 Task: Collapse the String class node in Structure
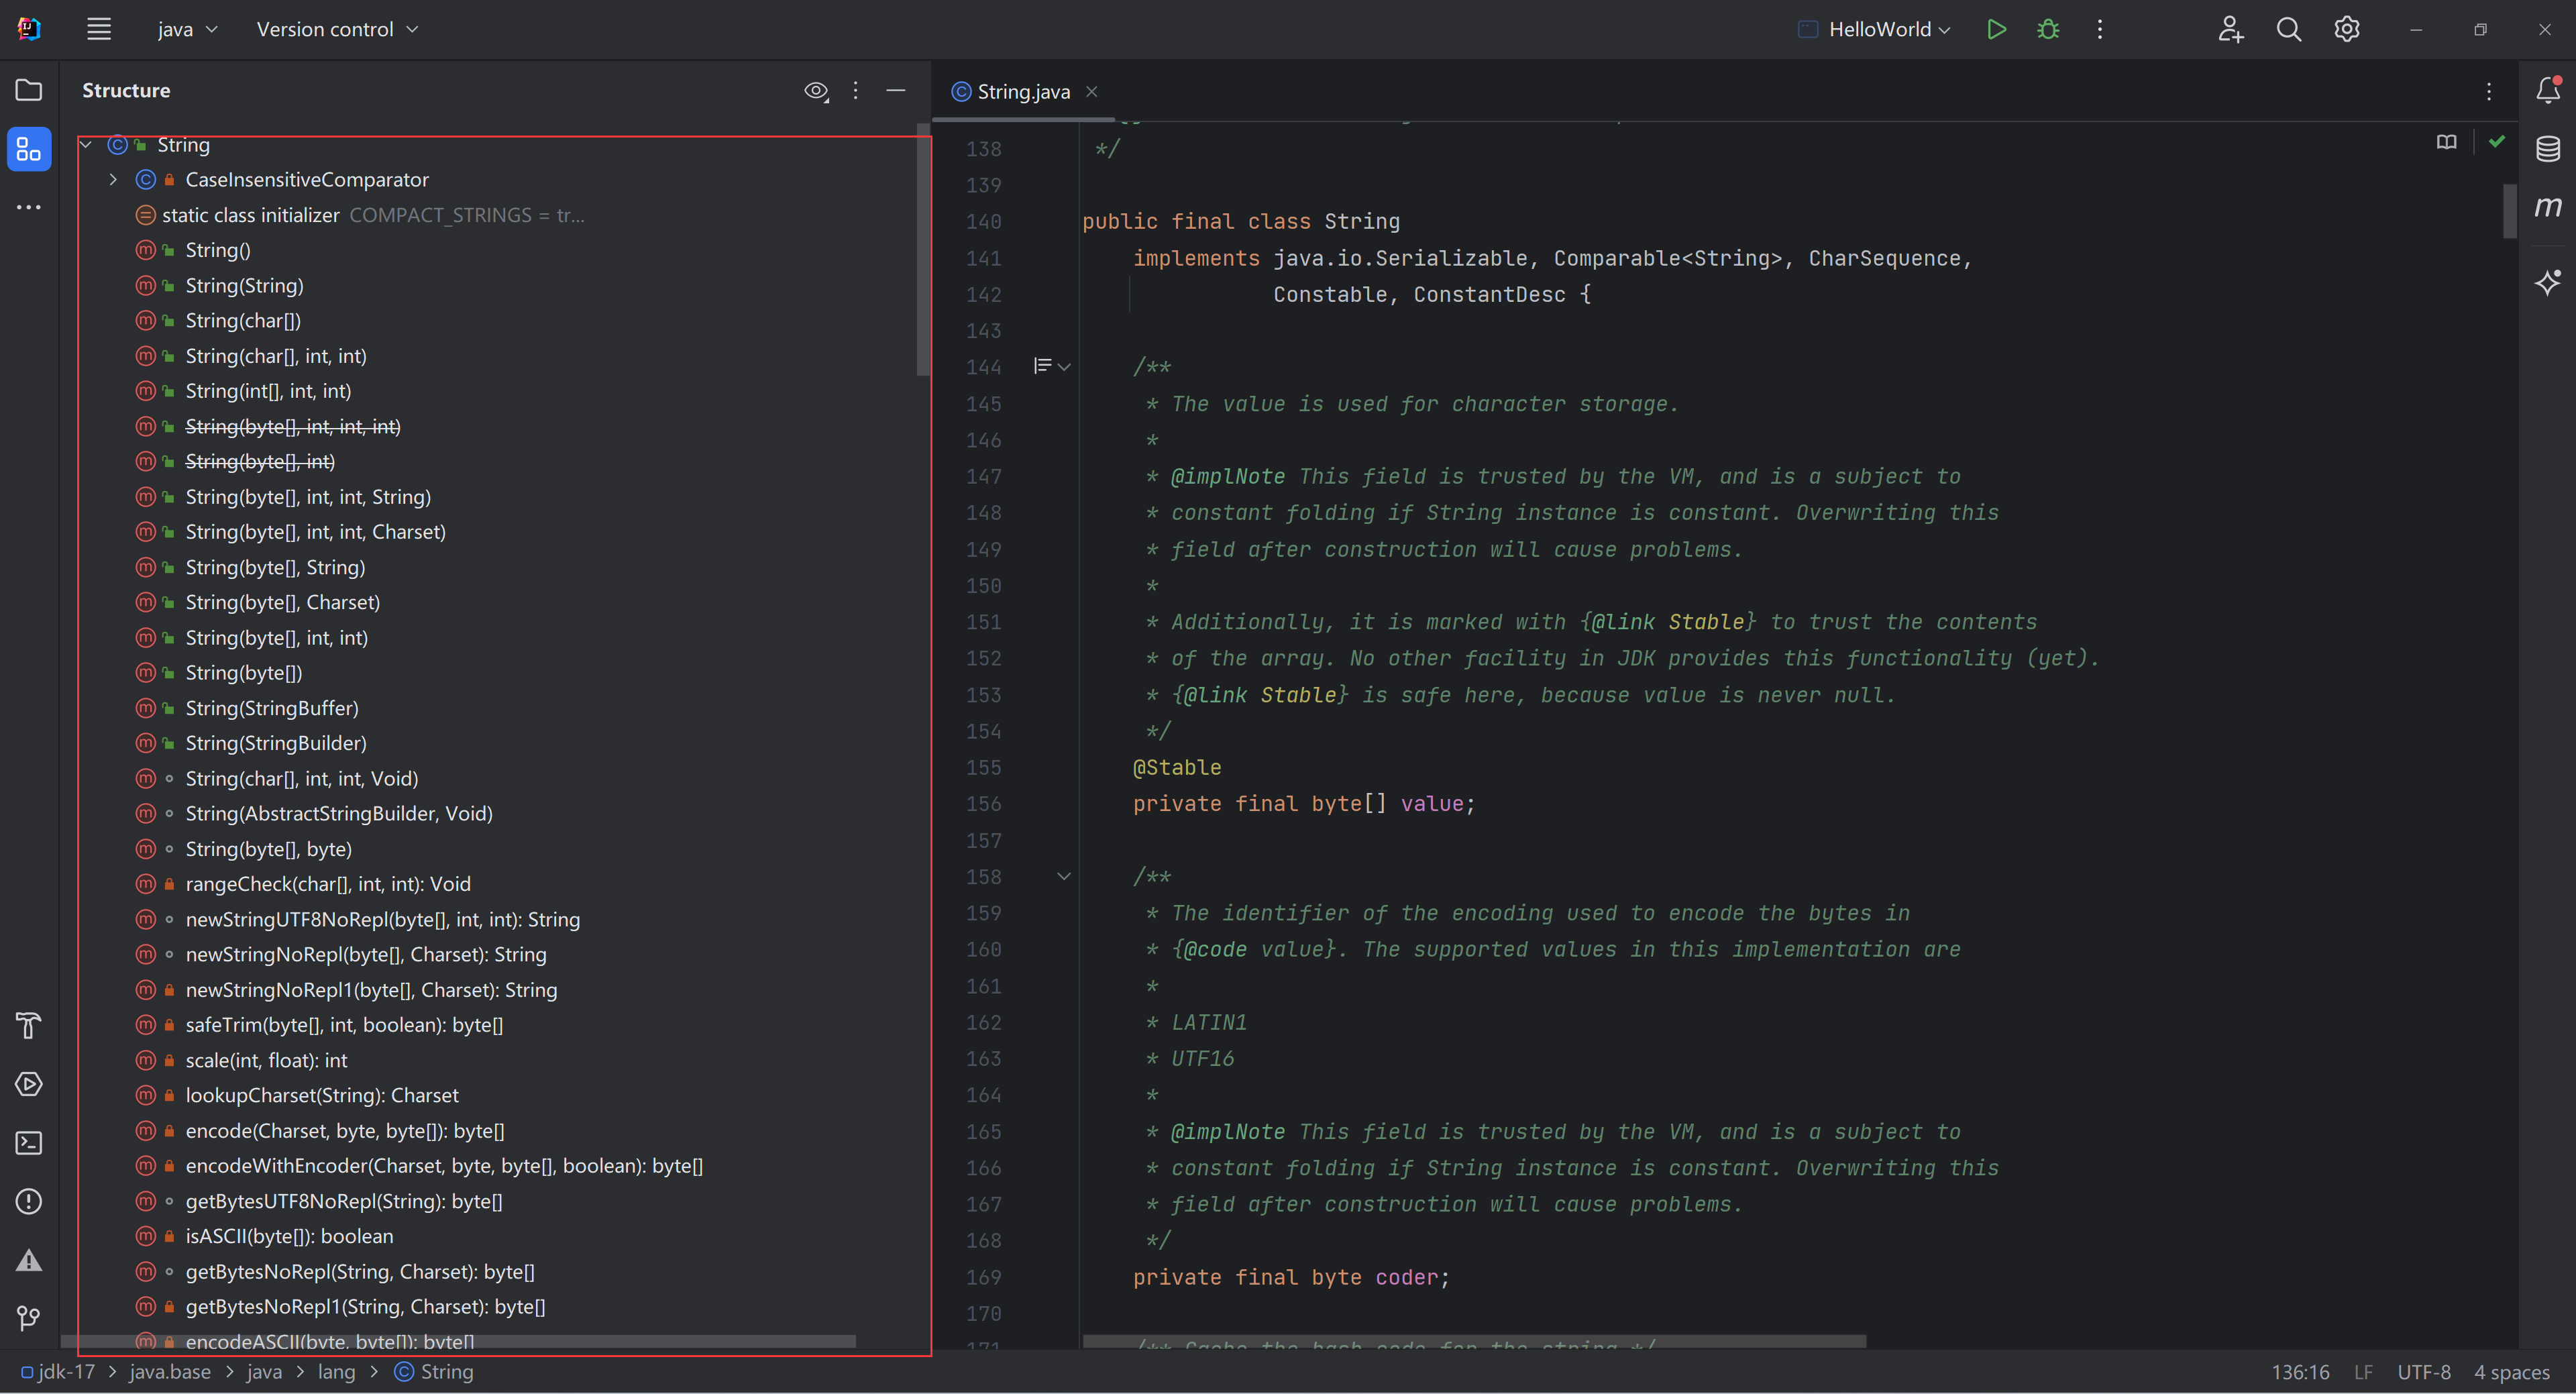pyautogui.click(x=86, y=145)
